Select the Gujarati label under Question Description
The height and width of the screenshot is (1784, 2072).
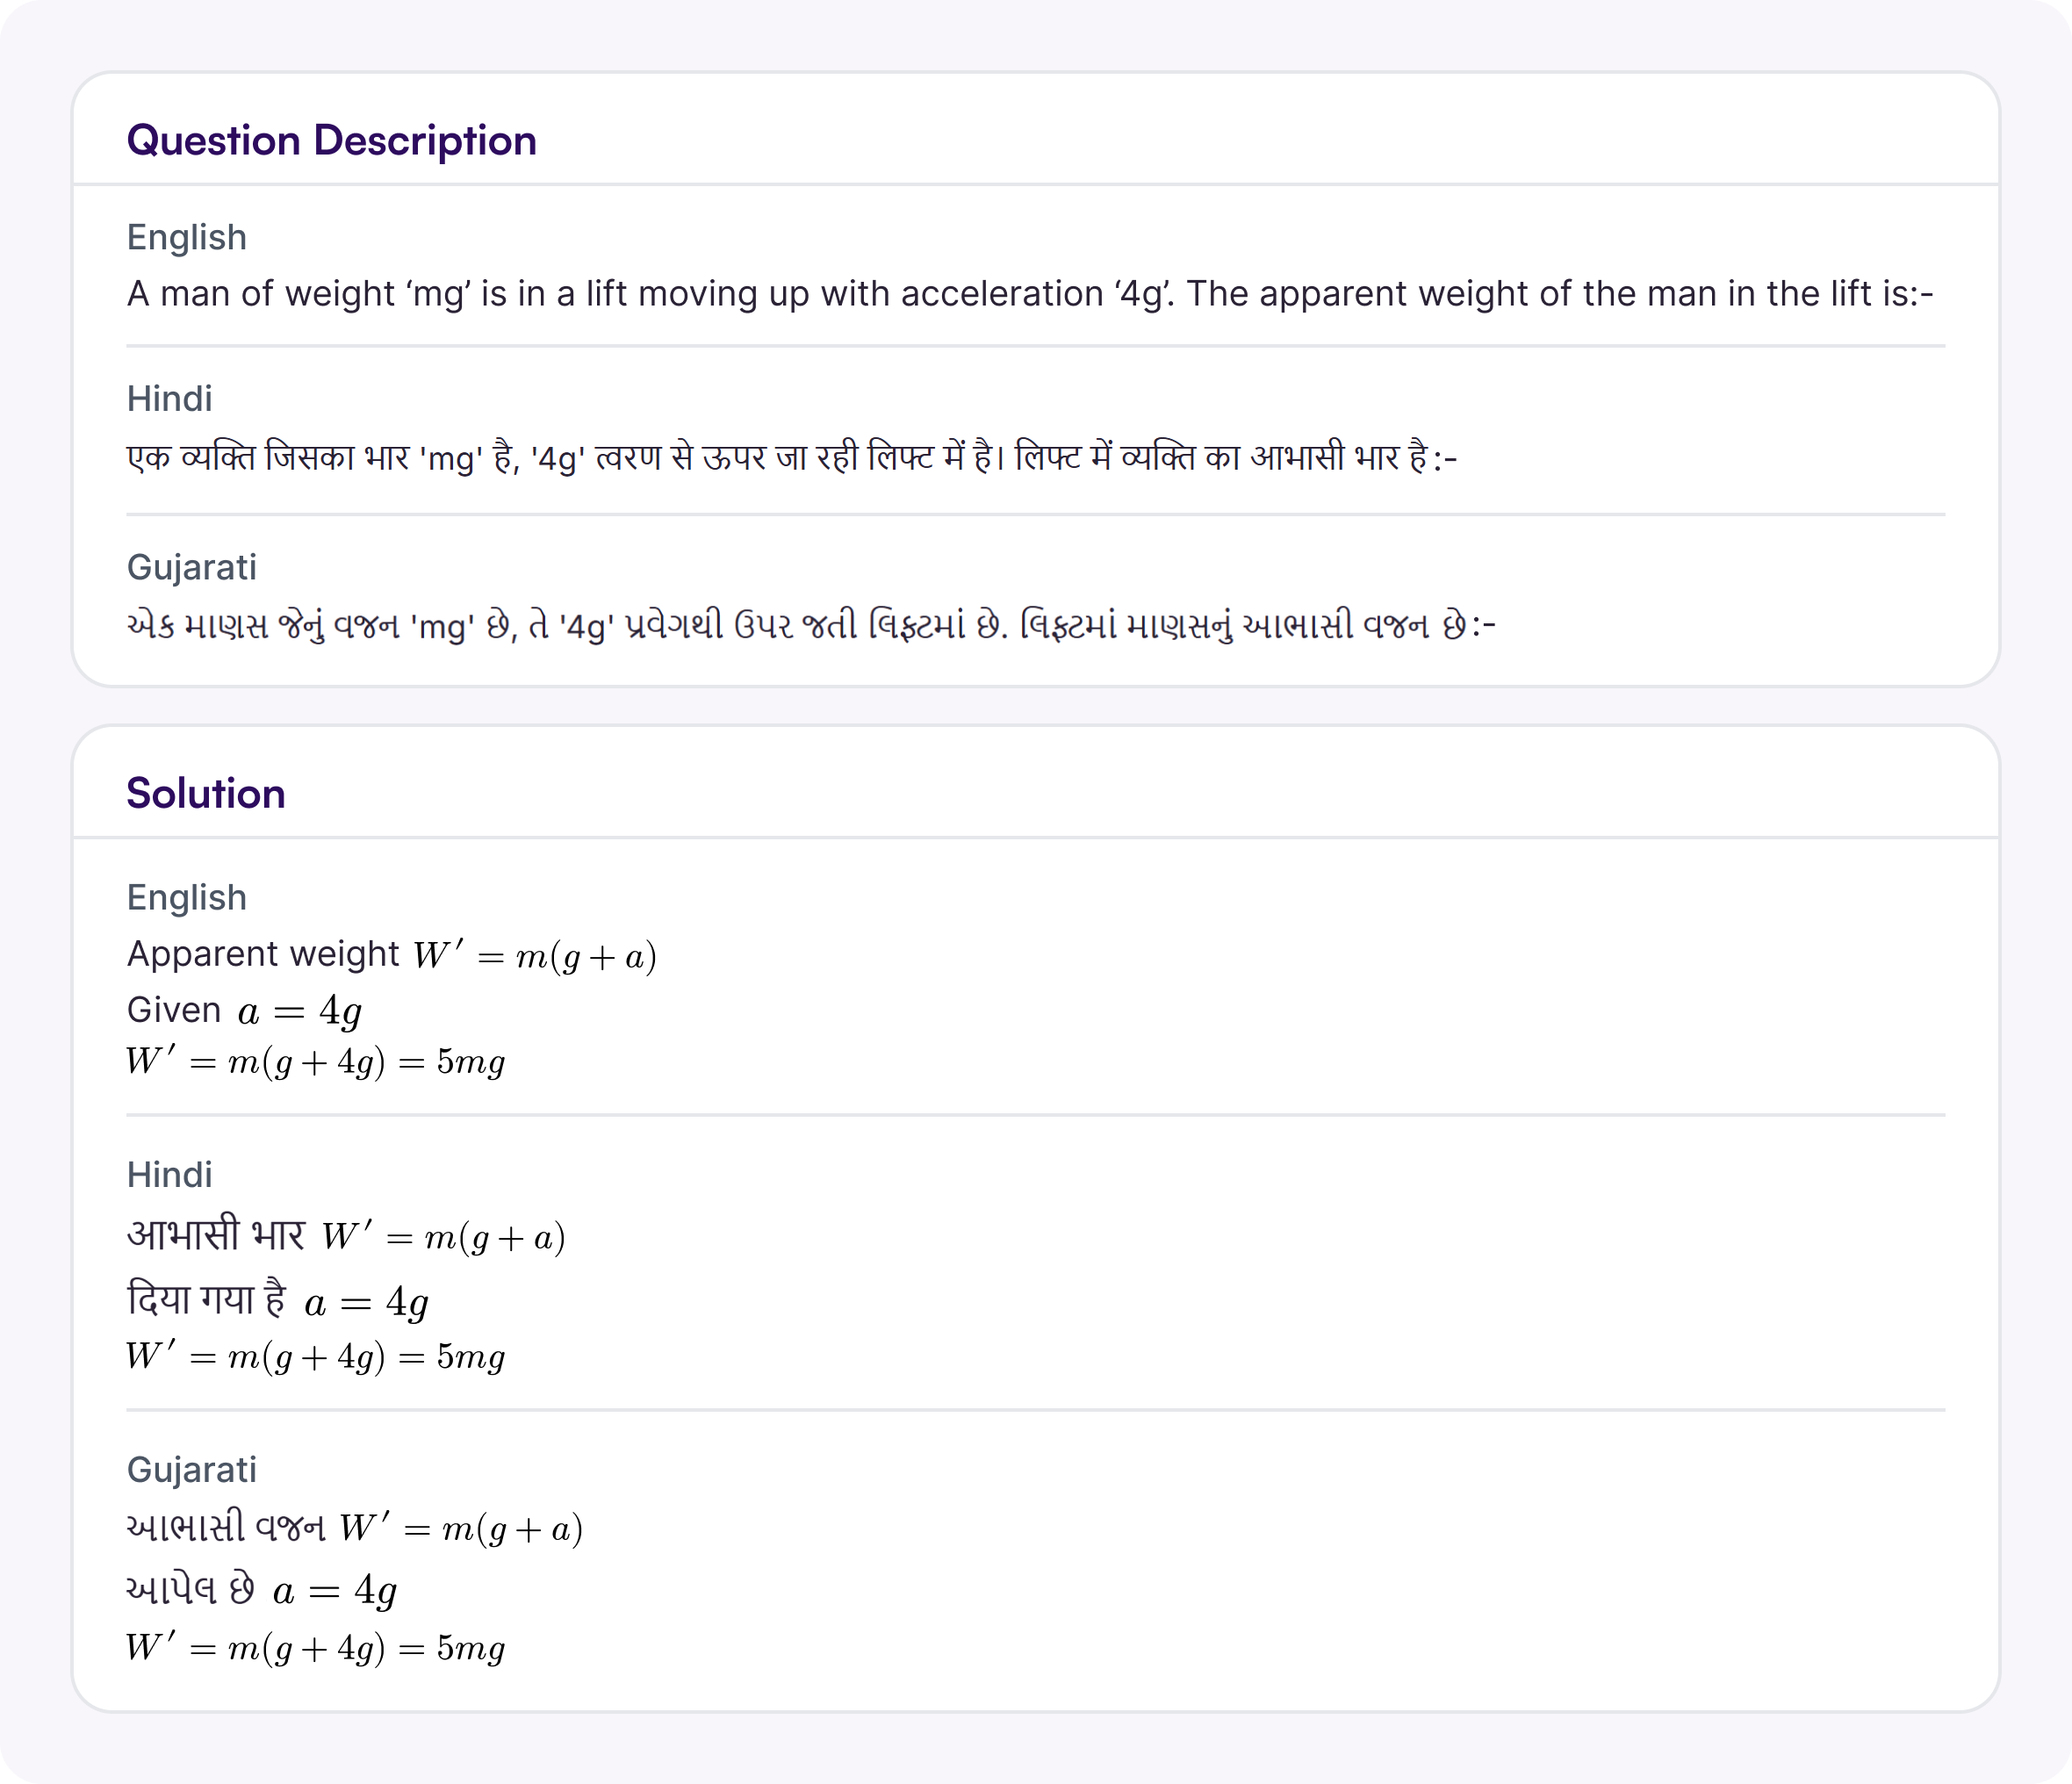[x=192, y=568]
